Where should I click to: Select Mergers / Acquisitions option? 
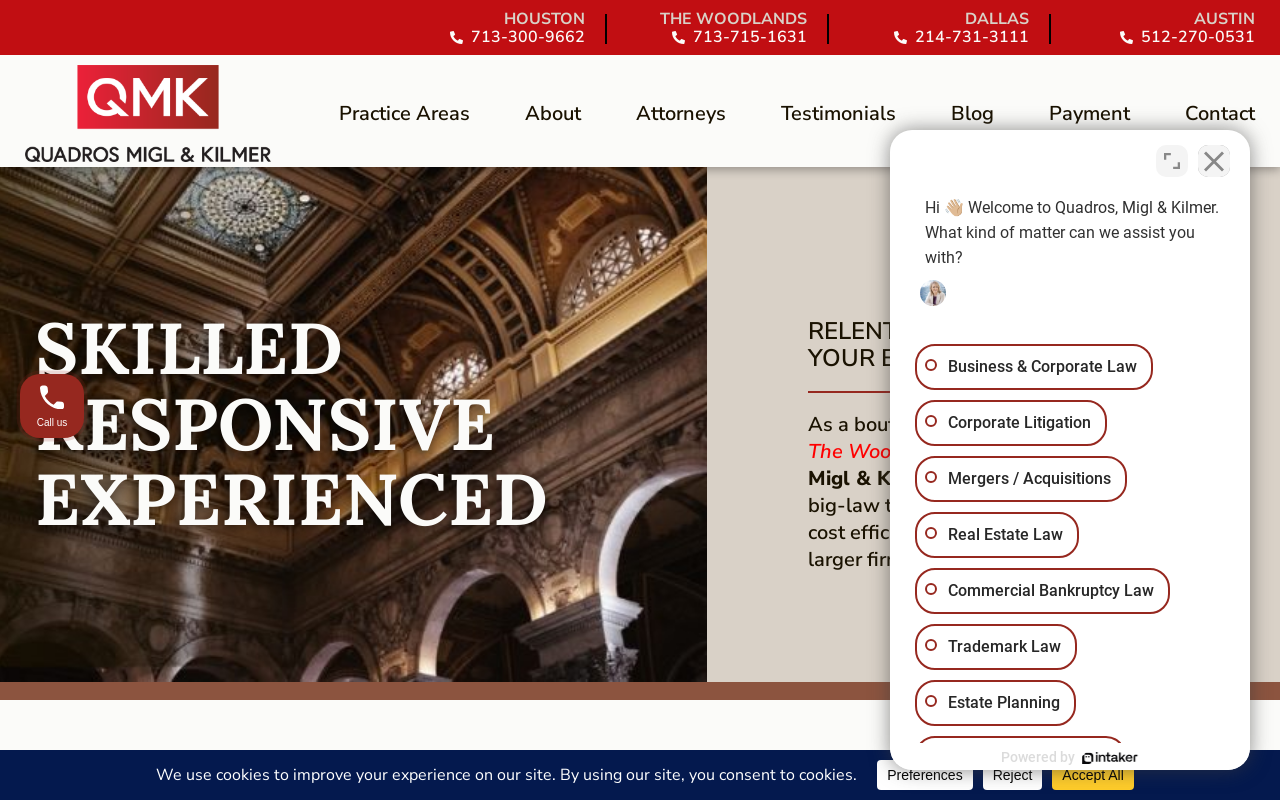tap(1021, 479)
